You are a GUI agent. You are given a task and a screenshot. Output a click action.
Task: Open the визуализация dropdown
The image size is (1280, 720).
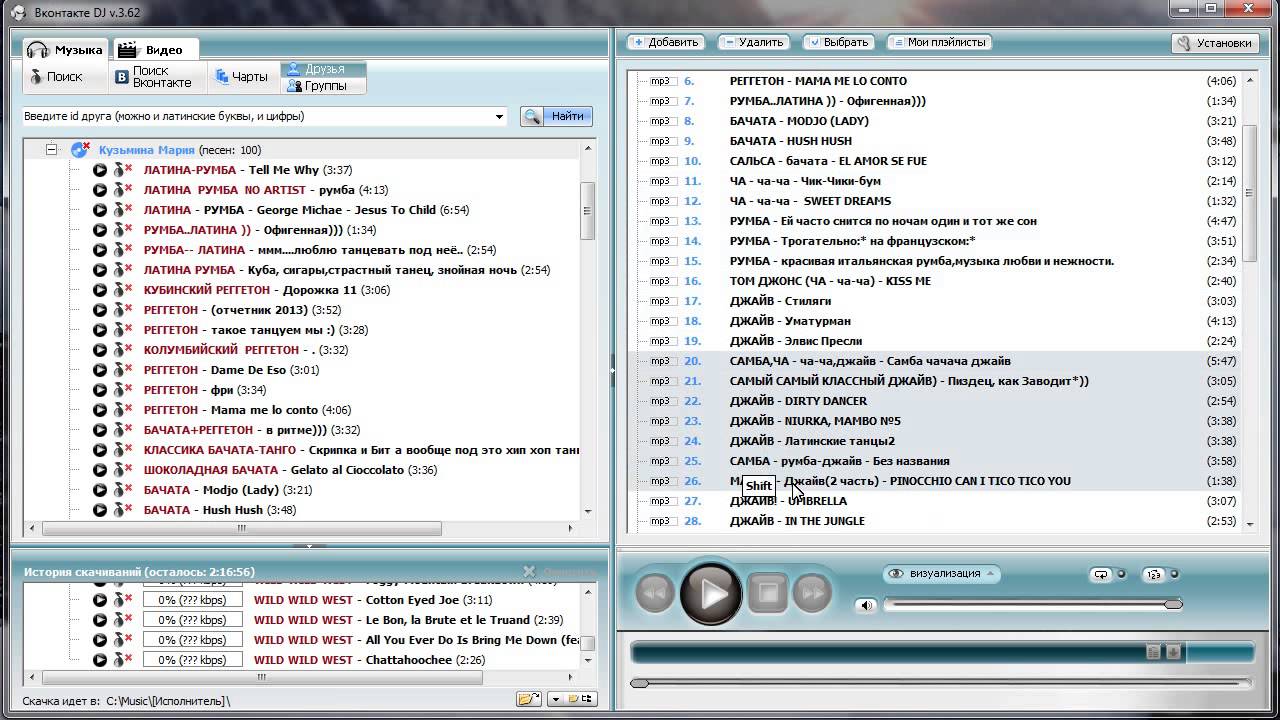(x=942, y=574)
